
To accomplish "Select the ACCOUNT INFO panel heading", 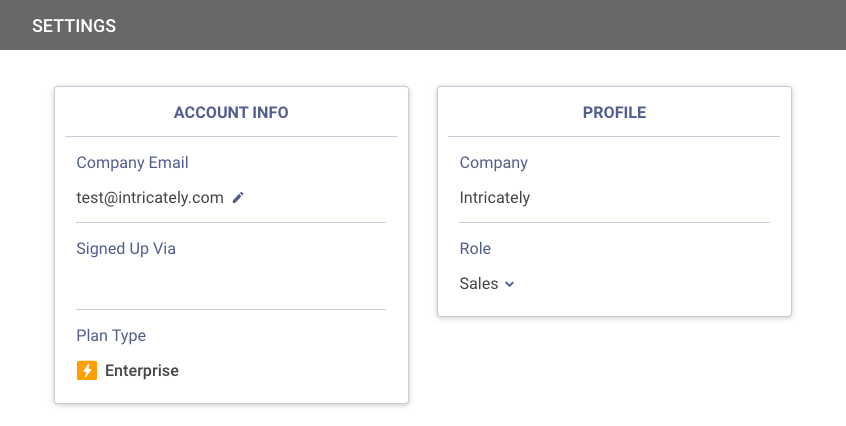I will click(x=231, y=113).
